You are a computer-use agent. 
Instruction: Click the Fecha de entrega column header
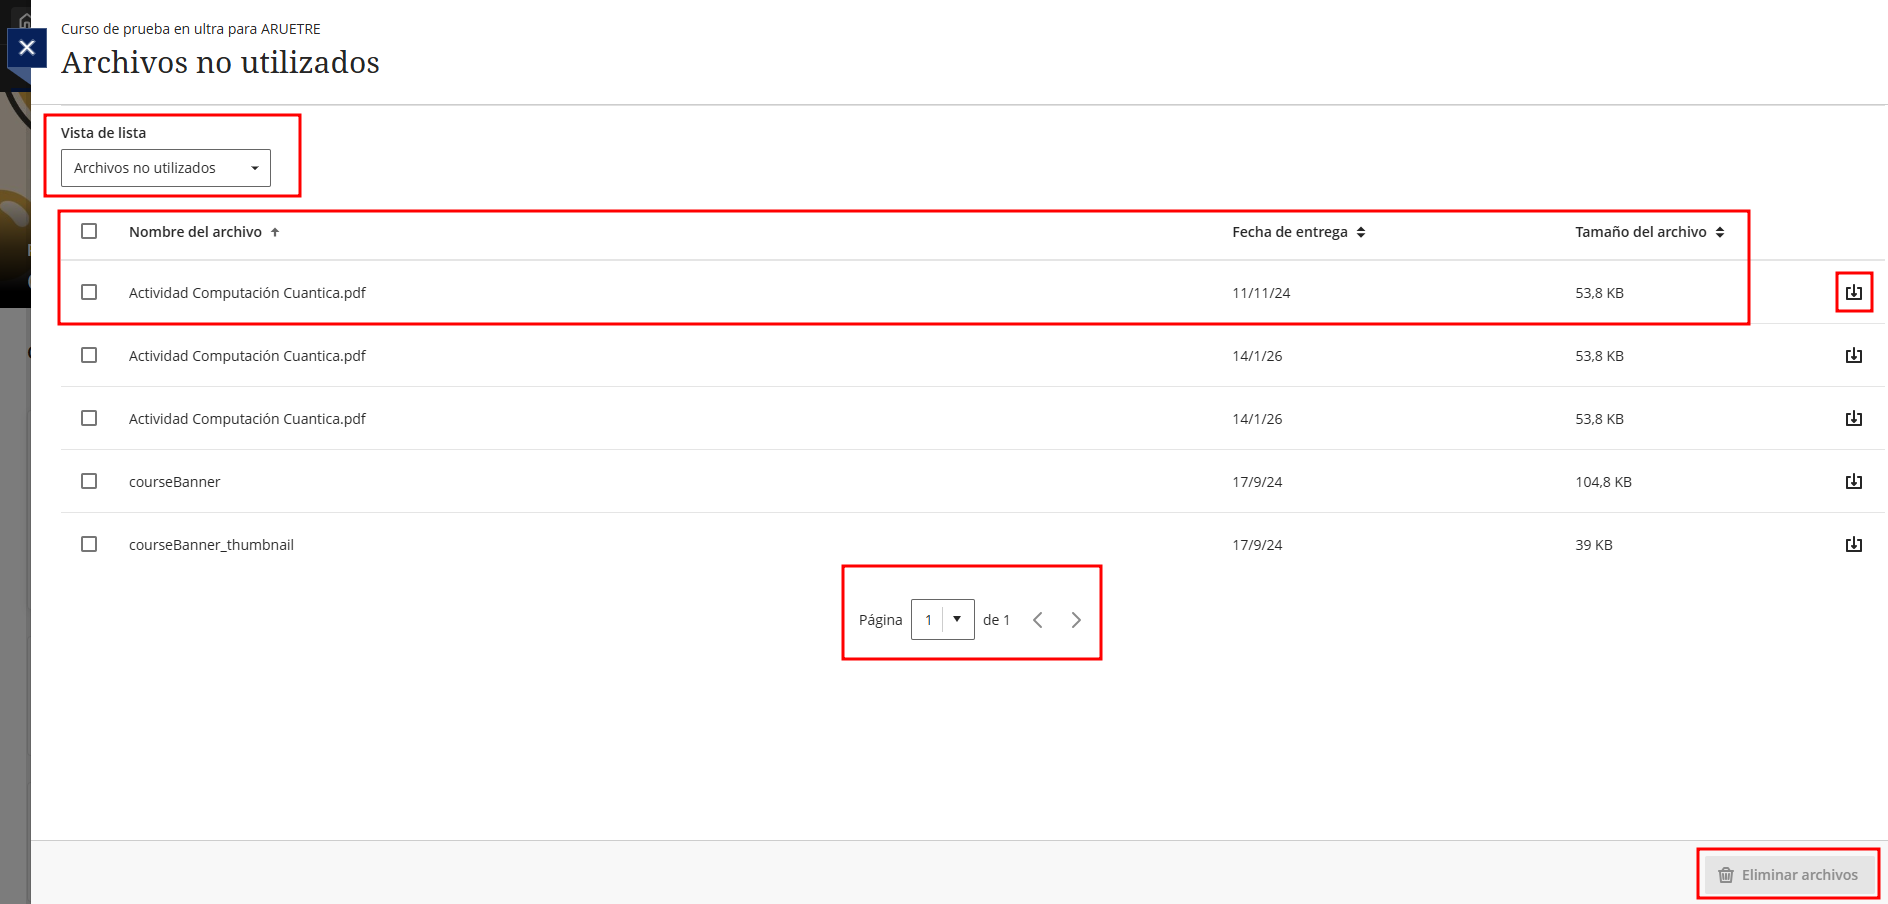(x=1289, y=232)
